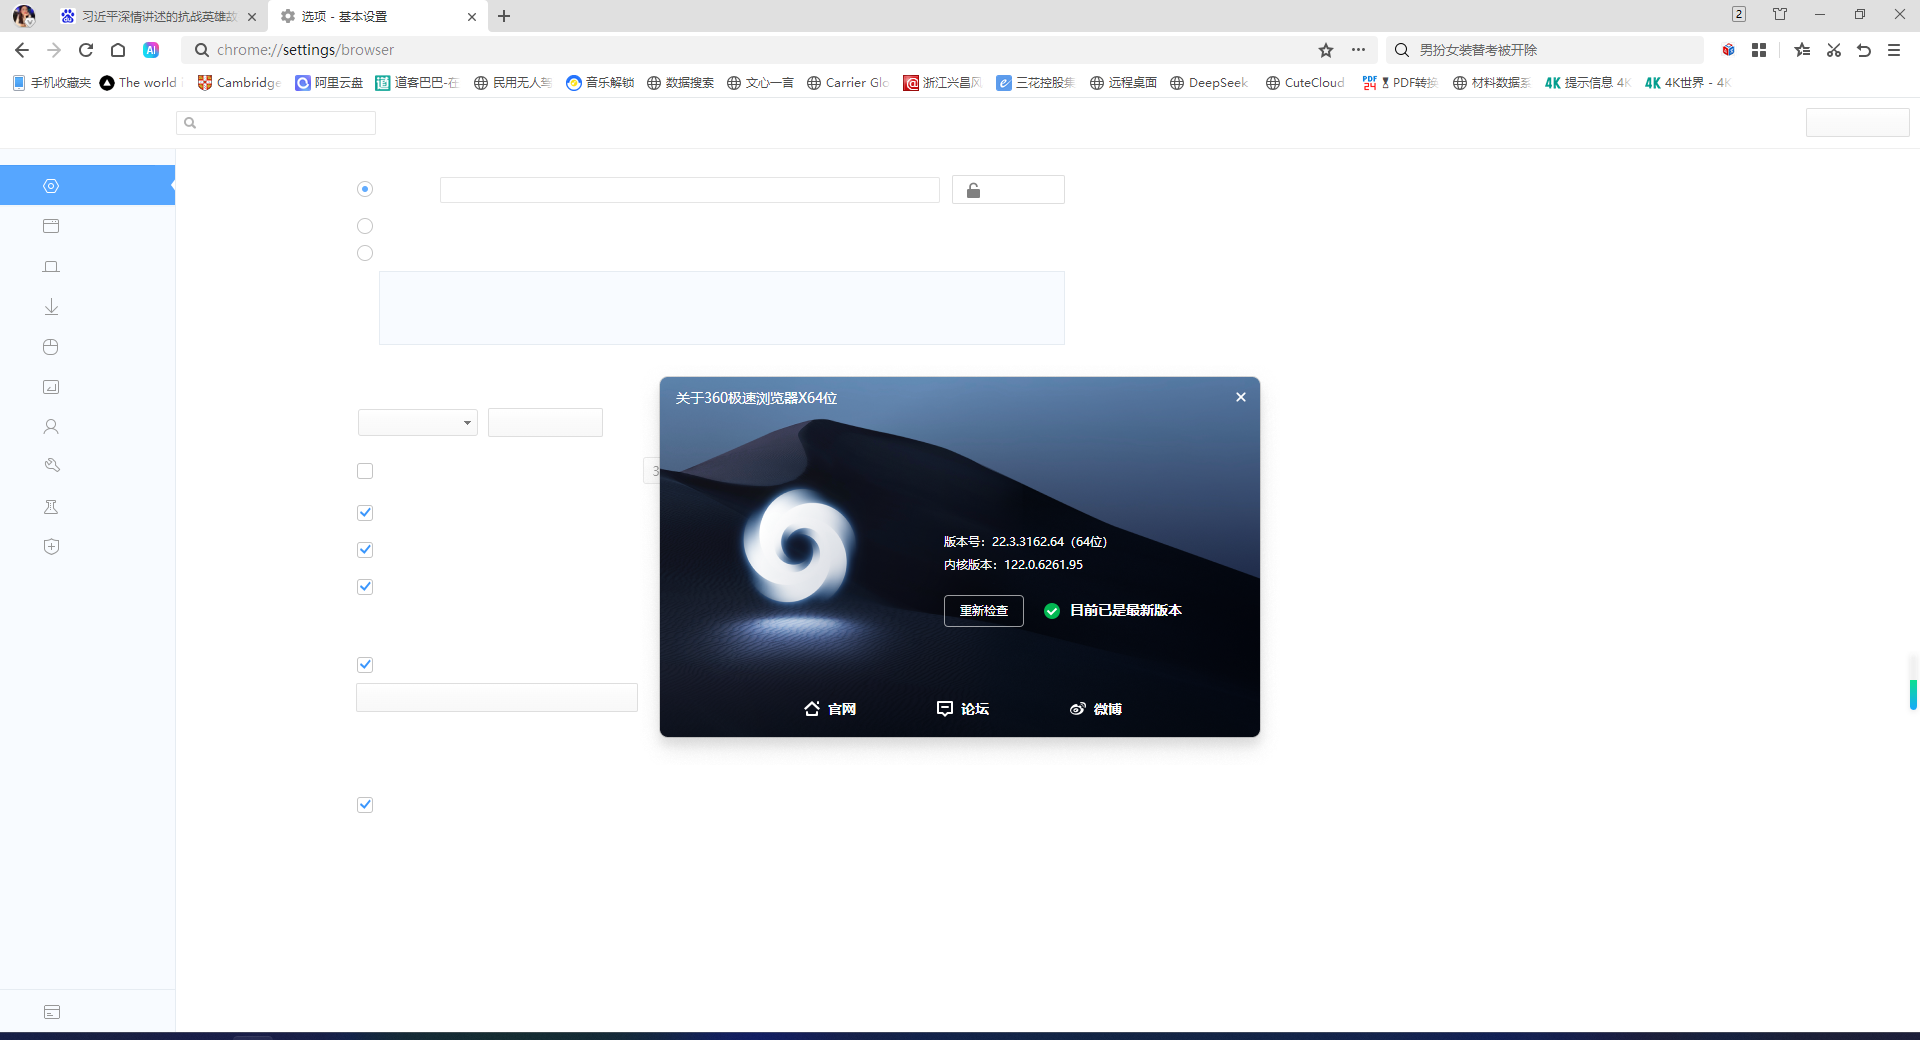Viewport: 1920px width, 1040px height.
Task: Open the 微博 link in the about dialog
Action: tap(1095, 709)
